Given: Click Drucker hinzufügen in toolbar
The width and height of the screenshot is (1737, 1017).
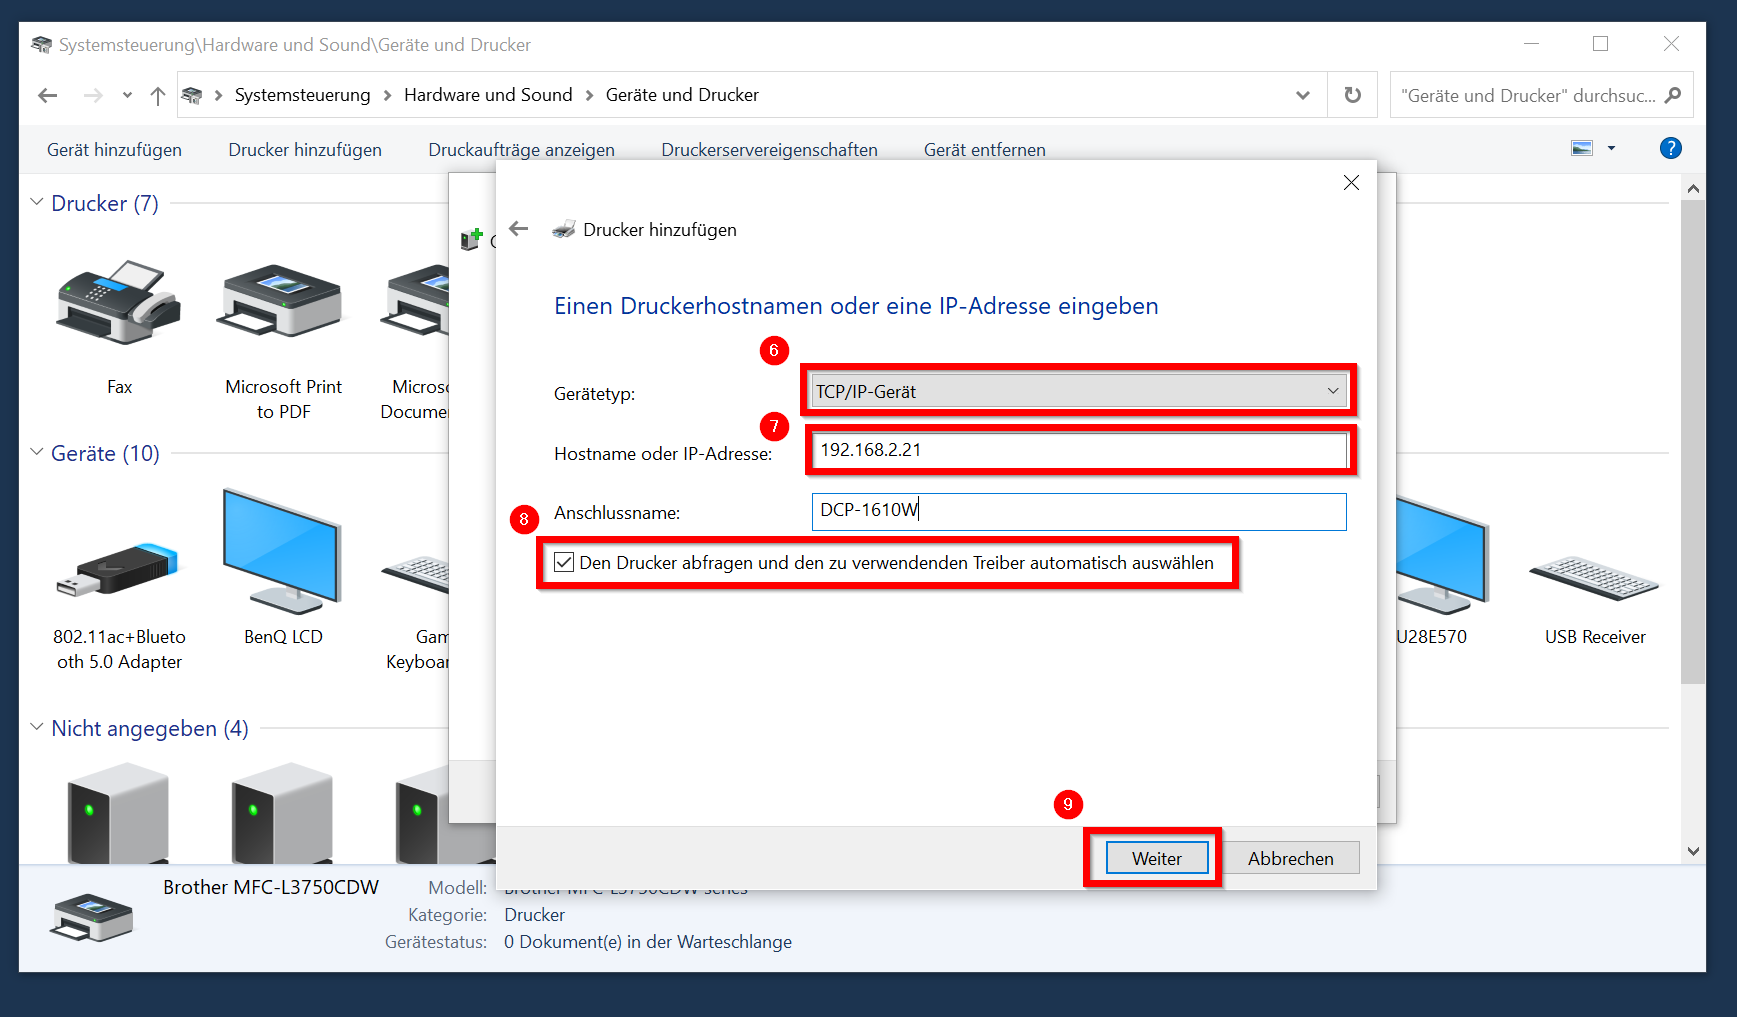Looking at the screenshot, I should click(305, 149).
